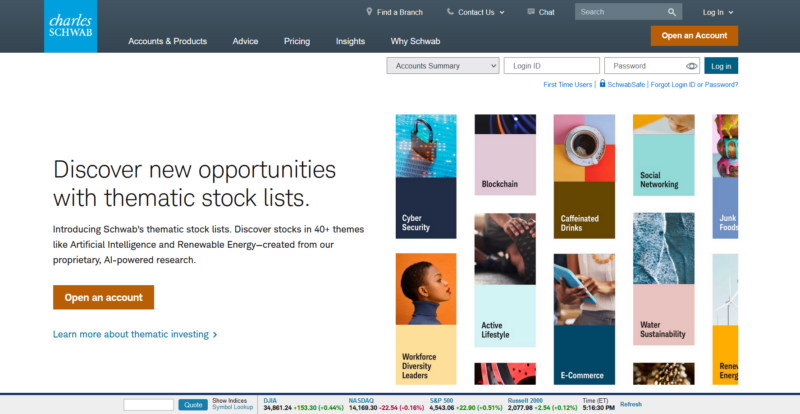
Task: Open the Water Sustainability theme card
Action: point(664,279)
